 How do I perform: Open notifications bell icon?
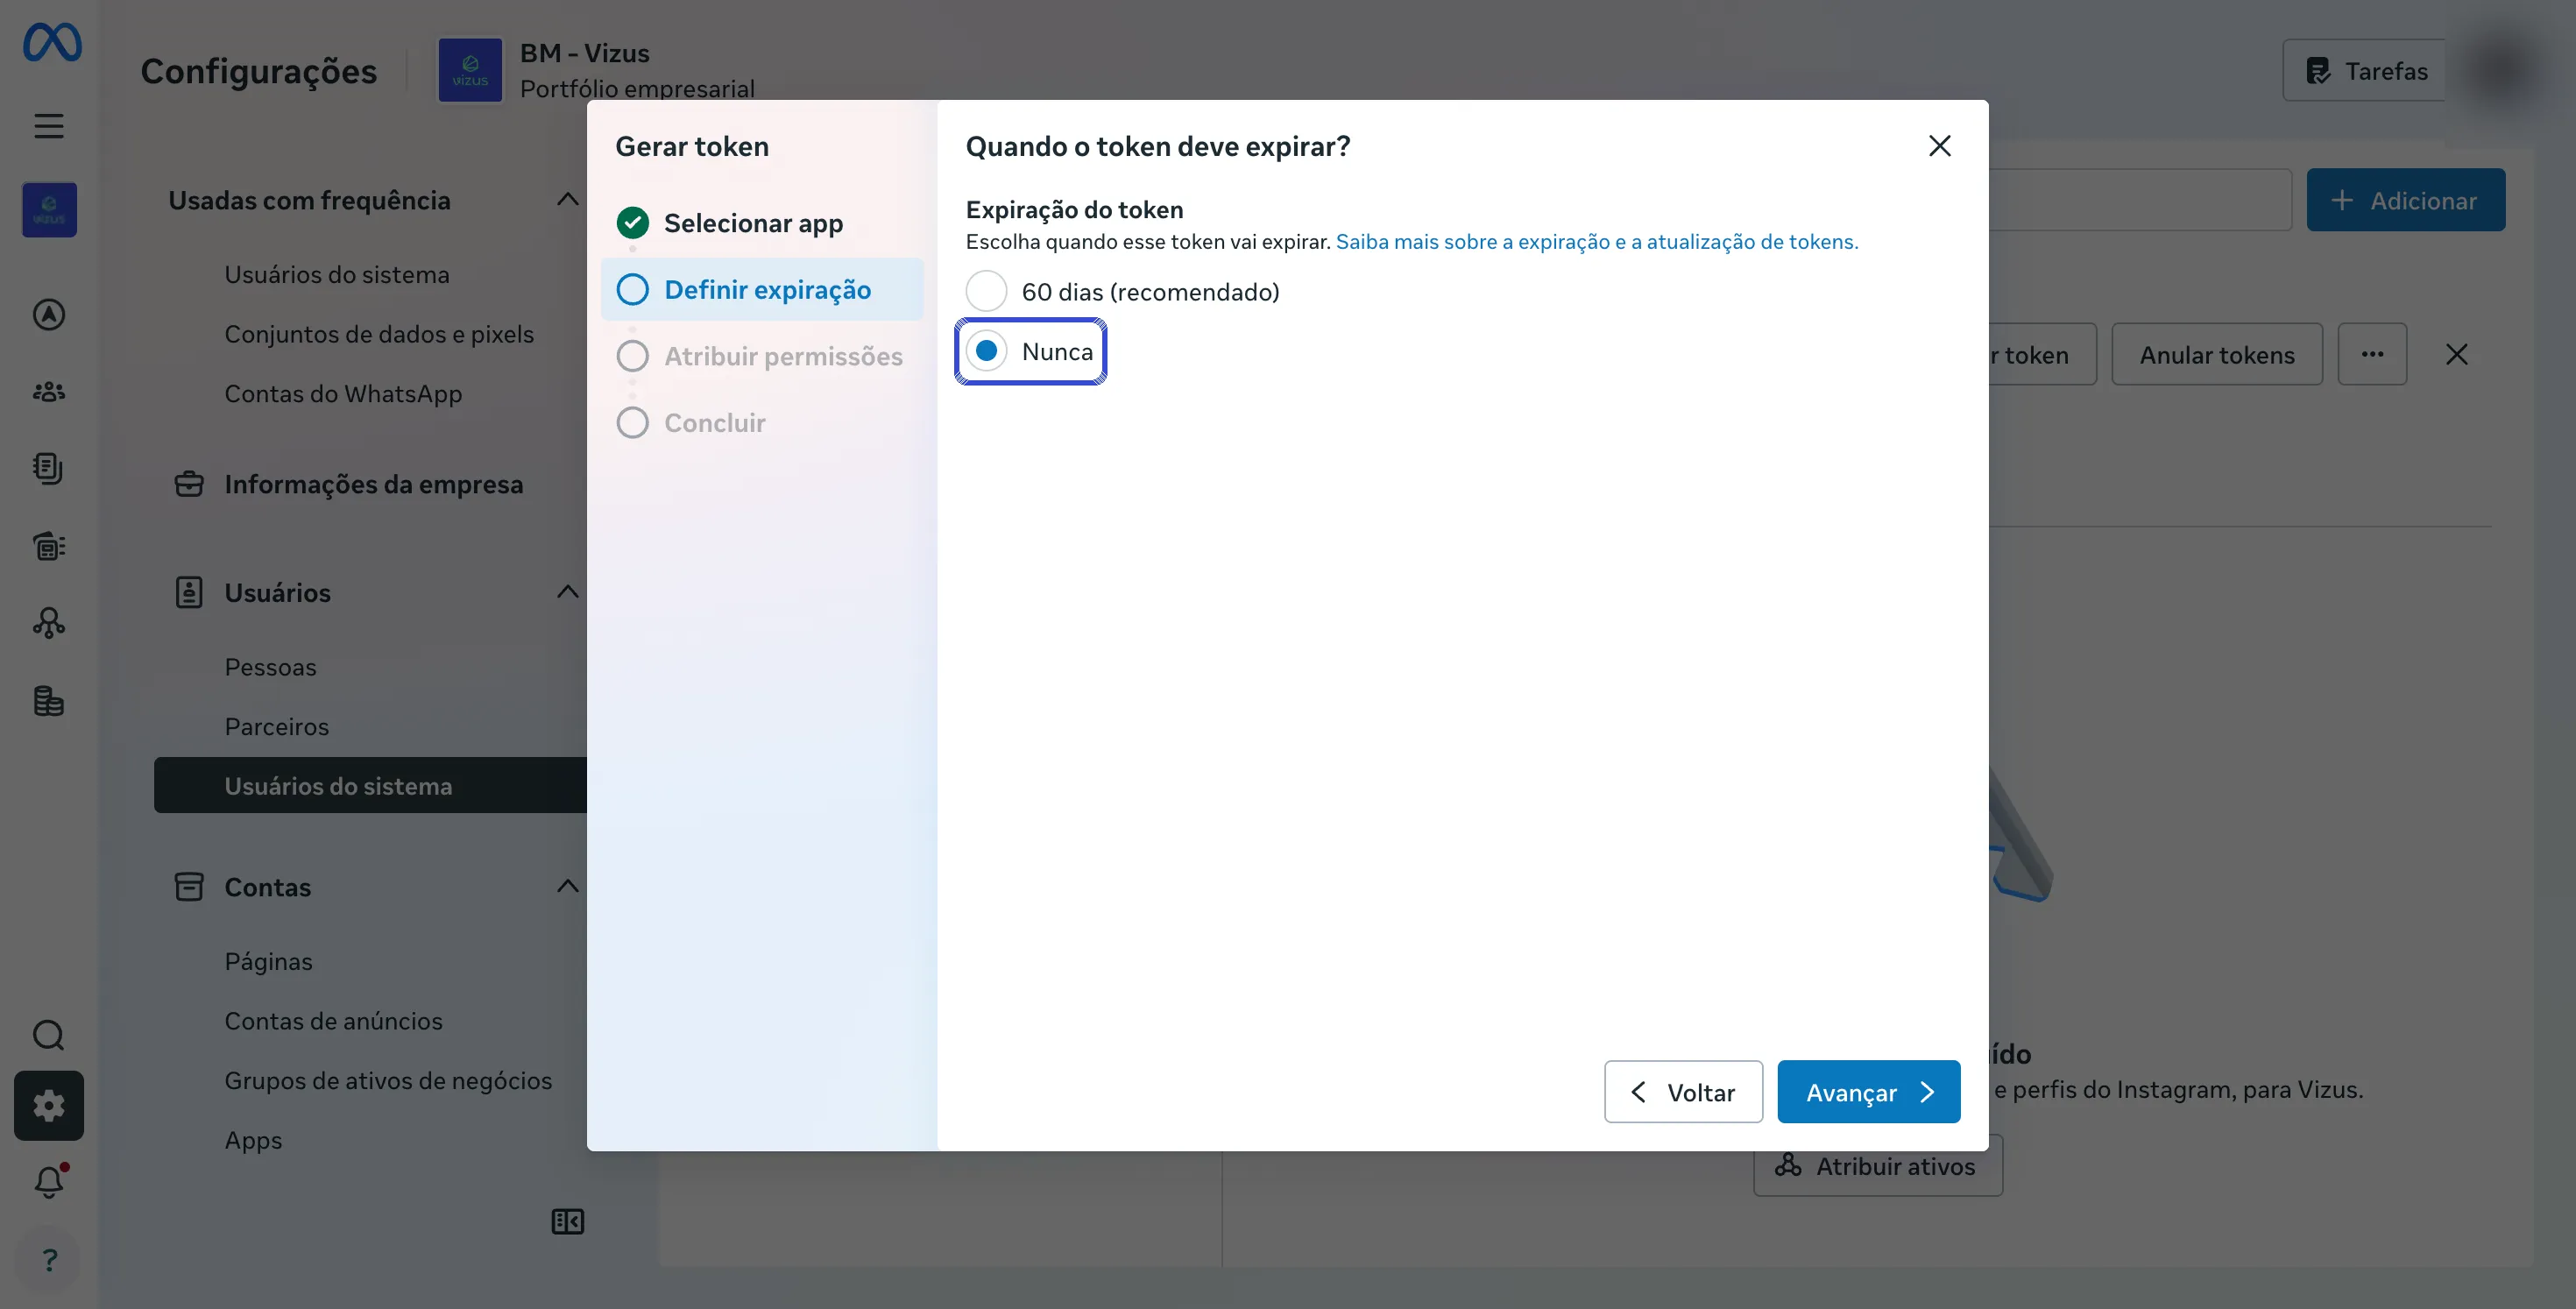click(x=49, y=1182)
